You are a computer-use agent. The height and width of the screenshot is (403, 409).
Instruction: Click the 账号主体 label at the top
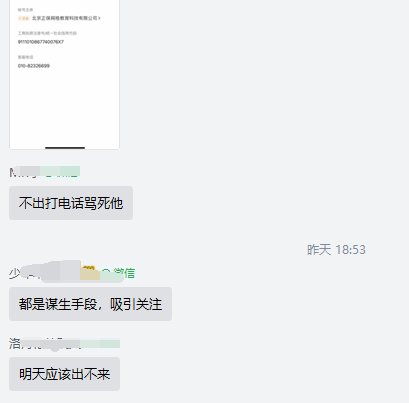(25, 10)
